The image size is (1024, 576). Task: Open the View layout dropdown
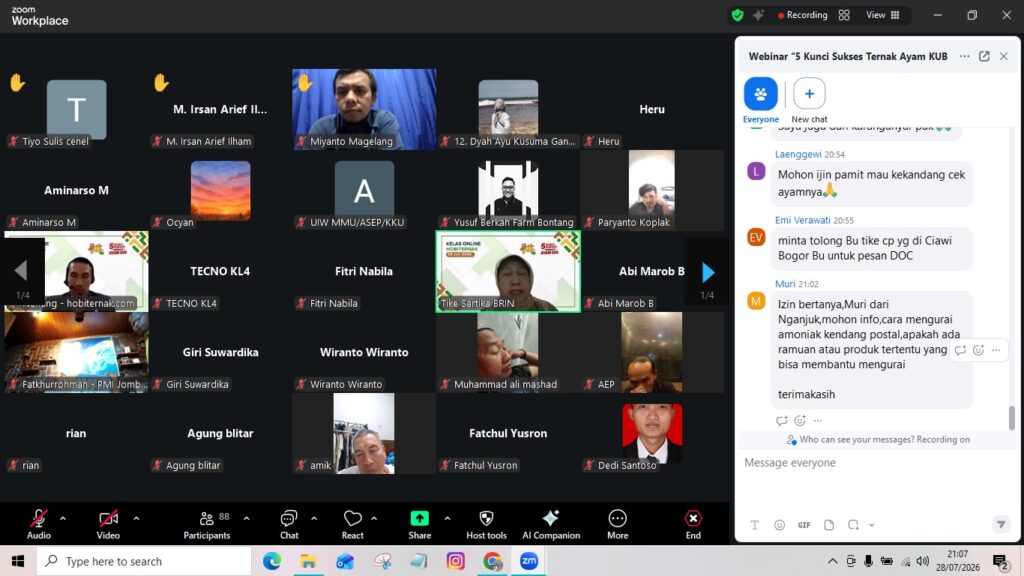coord(883,15)
